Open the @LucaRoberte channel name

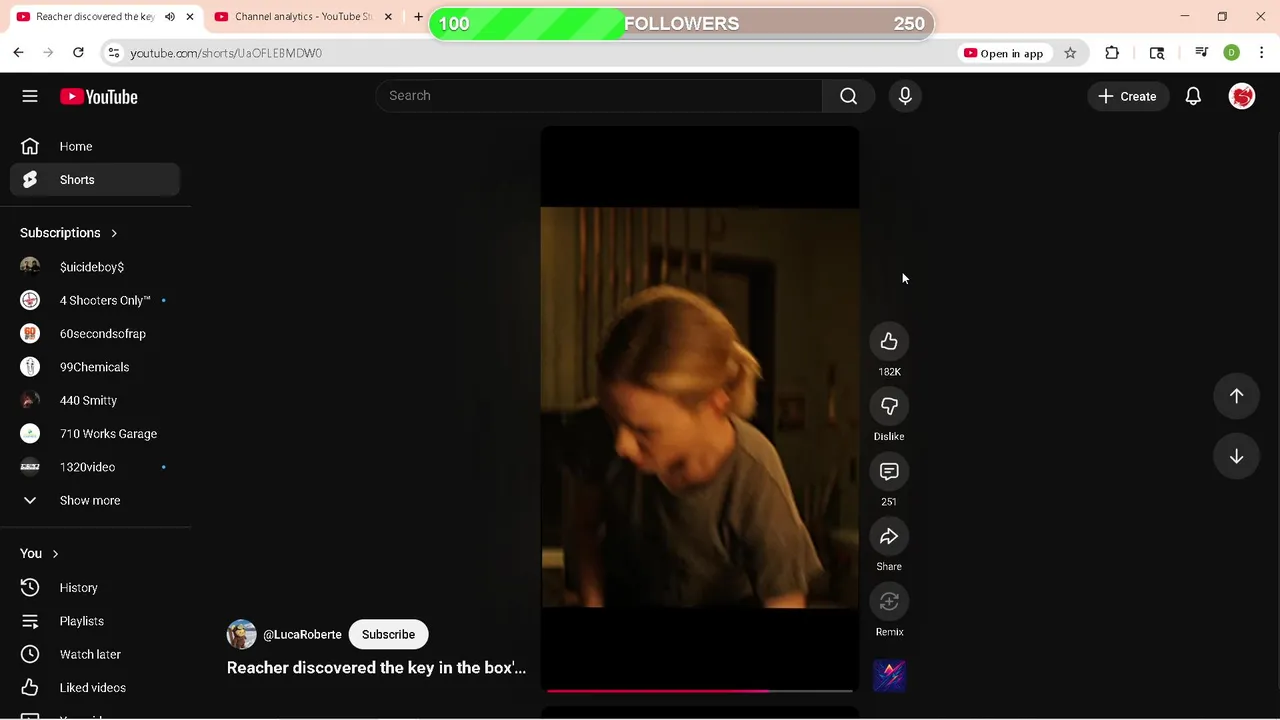[302, 634]
